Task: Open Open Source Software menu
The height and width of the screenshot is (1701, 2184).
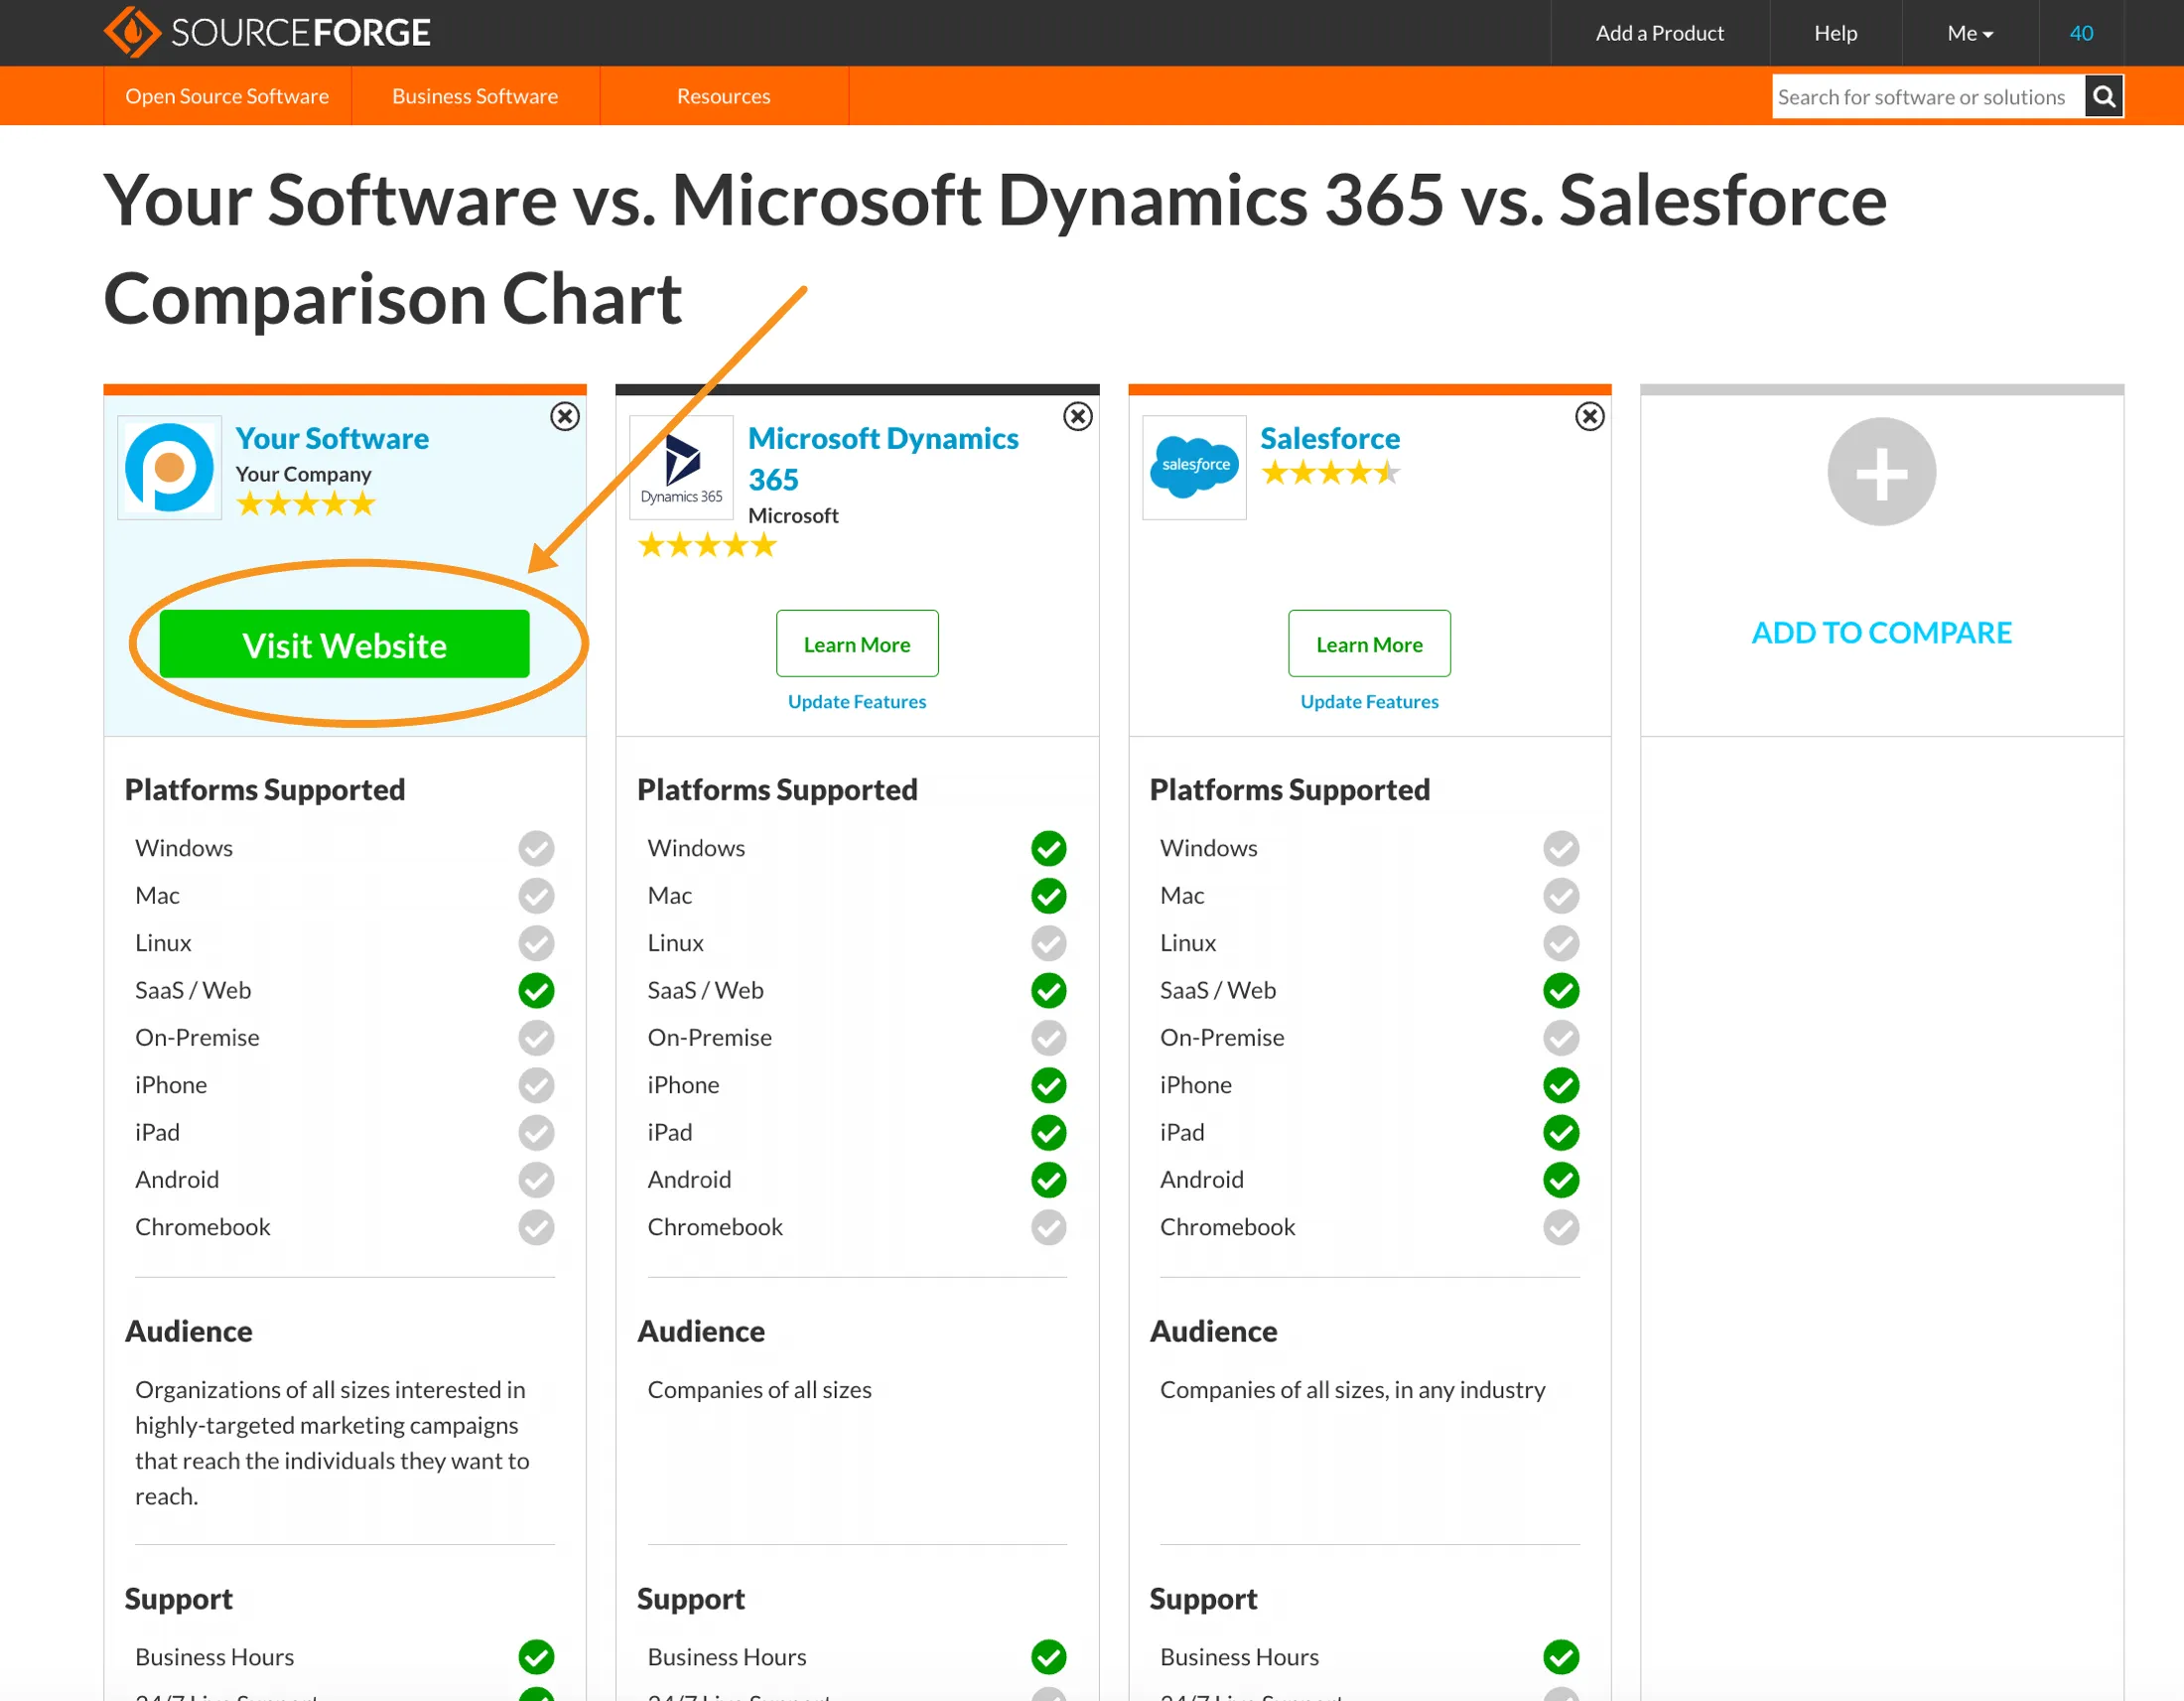Action: [227, 96]
